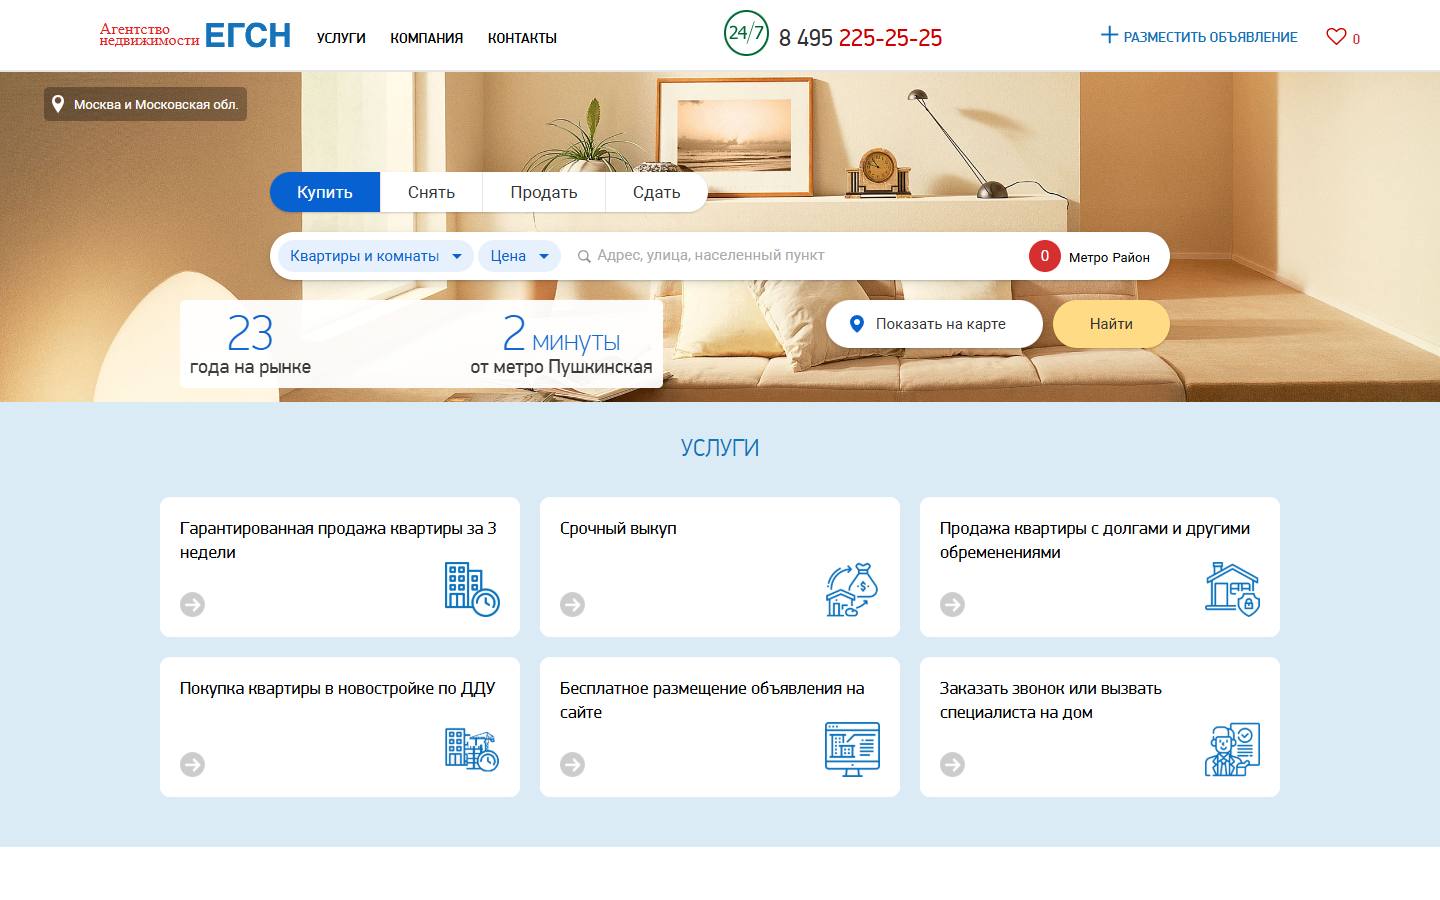This screenshot has height=900, width=1440.
Task: Open the Контакты menu item
Action: click(522, 38)
